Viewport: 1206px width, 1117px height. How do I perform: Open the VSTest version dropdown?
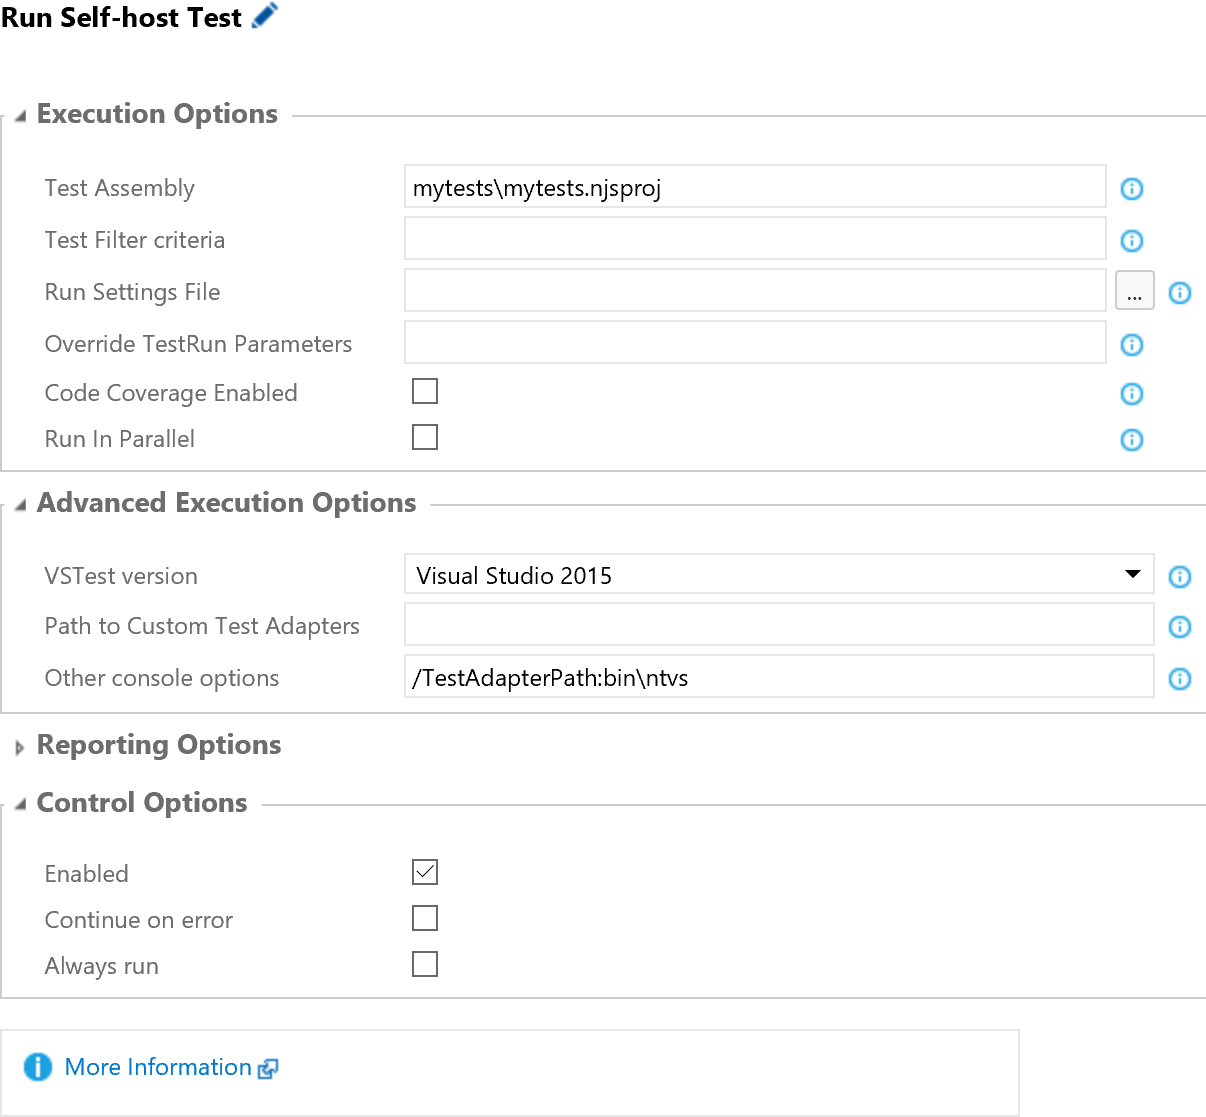pos(1133,574)
